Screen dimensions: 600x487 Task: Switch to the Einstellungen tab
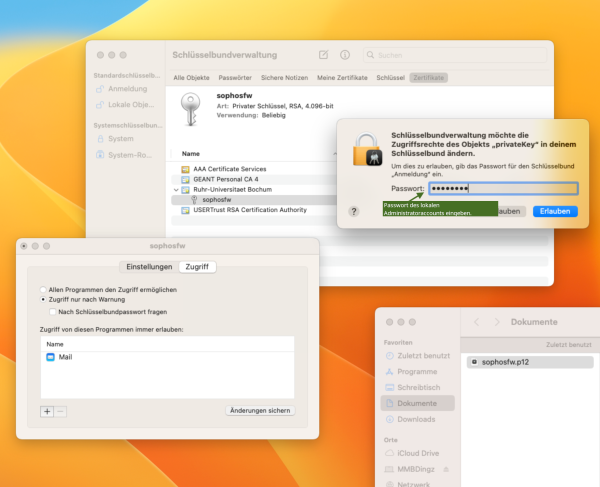point(148,267)
